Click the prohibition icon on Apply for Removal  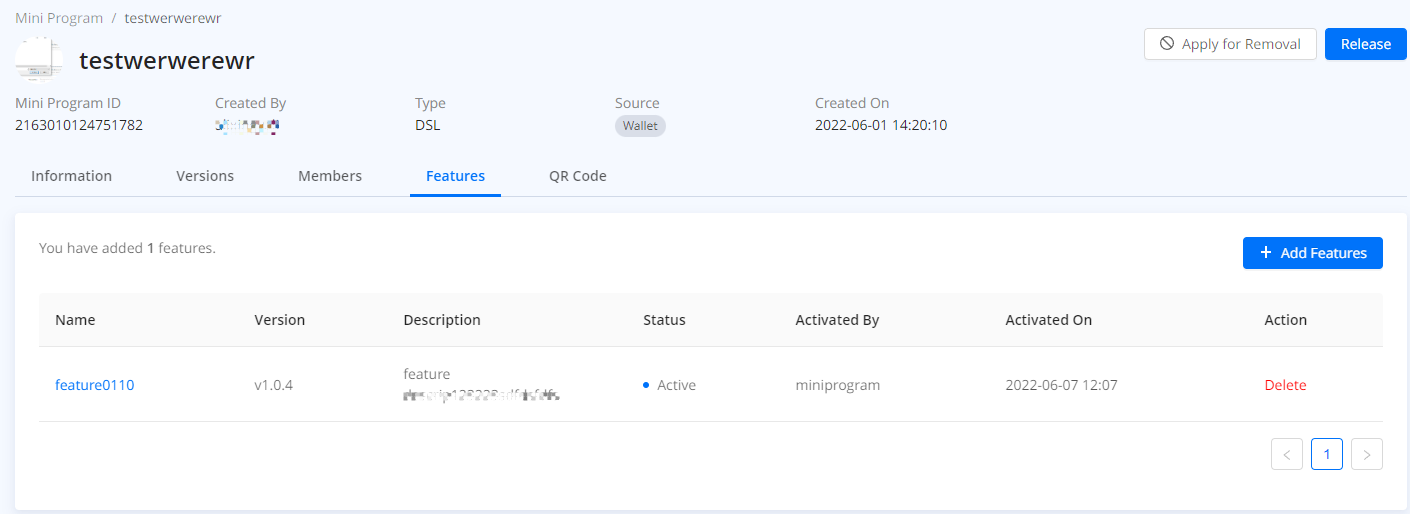point(1166,44)
